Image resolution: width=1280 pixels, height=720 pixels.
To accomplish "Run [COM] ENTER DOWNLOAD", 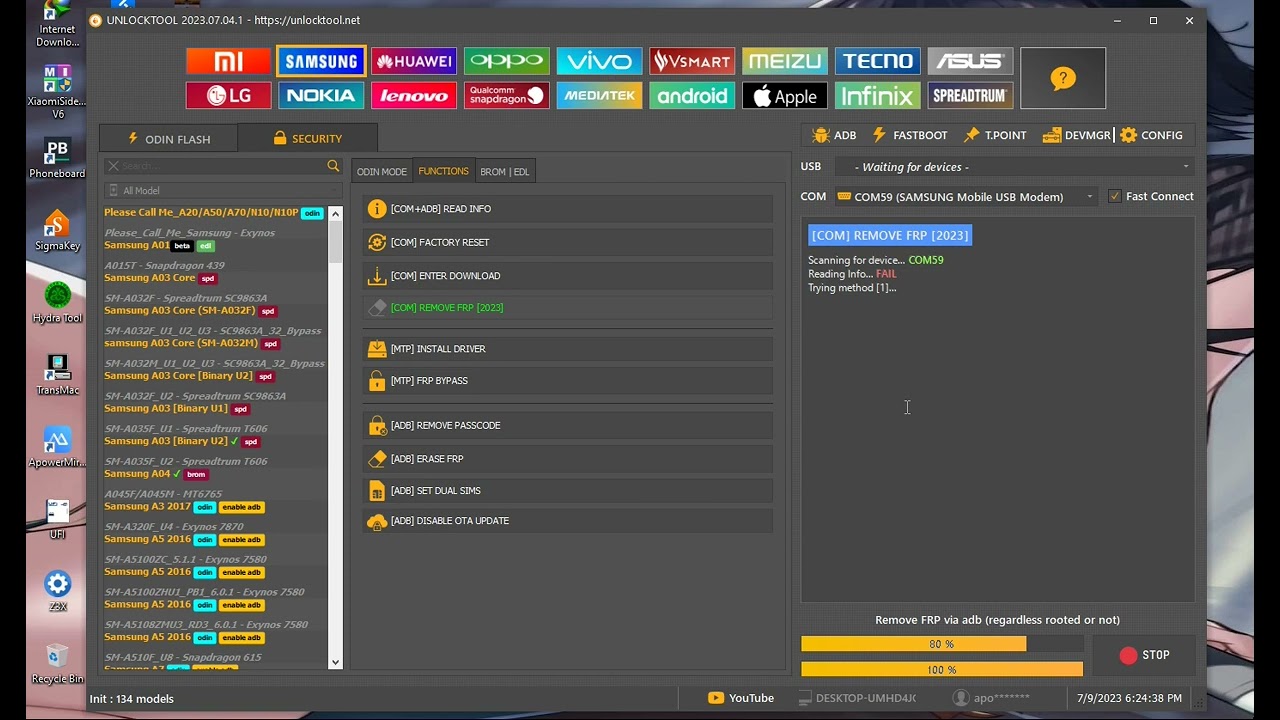I will (x=568, y=276).
